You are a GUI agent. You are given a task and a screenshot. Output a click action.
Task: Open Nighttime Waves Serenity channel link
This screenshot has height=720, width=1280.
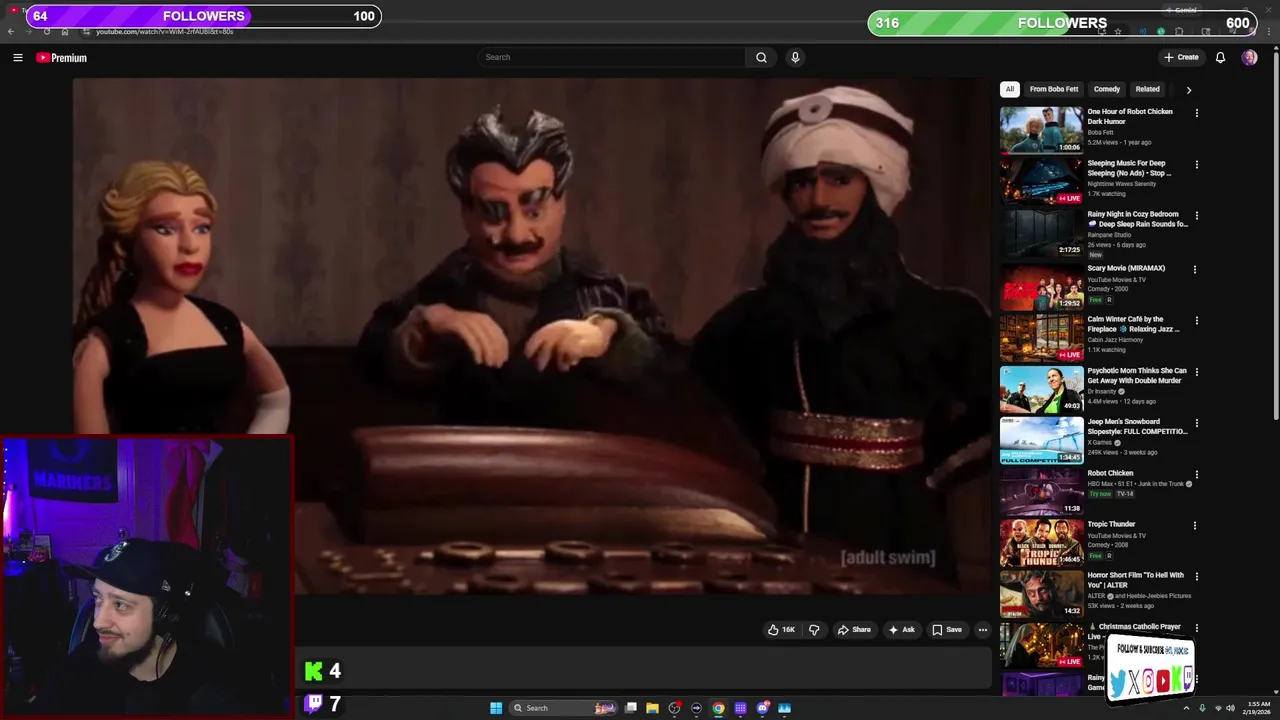pos(1121,184)
